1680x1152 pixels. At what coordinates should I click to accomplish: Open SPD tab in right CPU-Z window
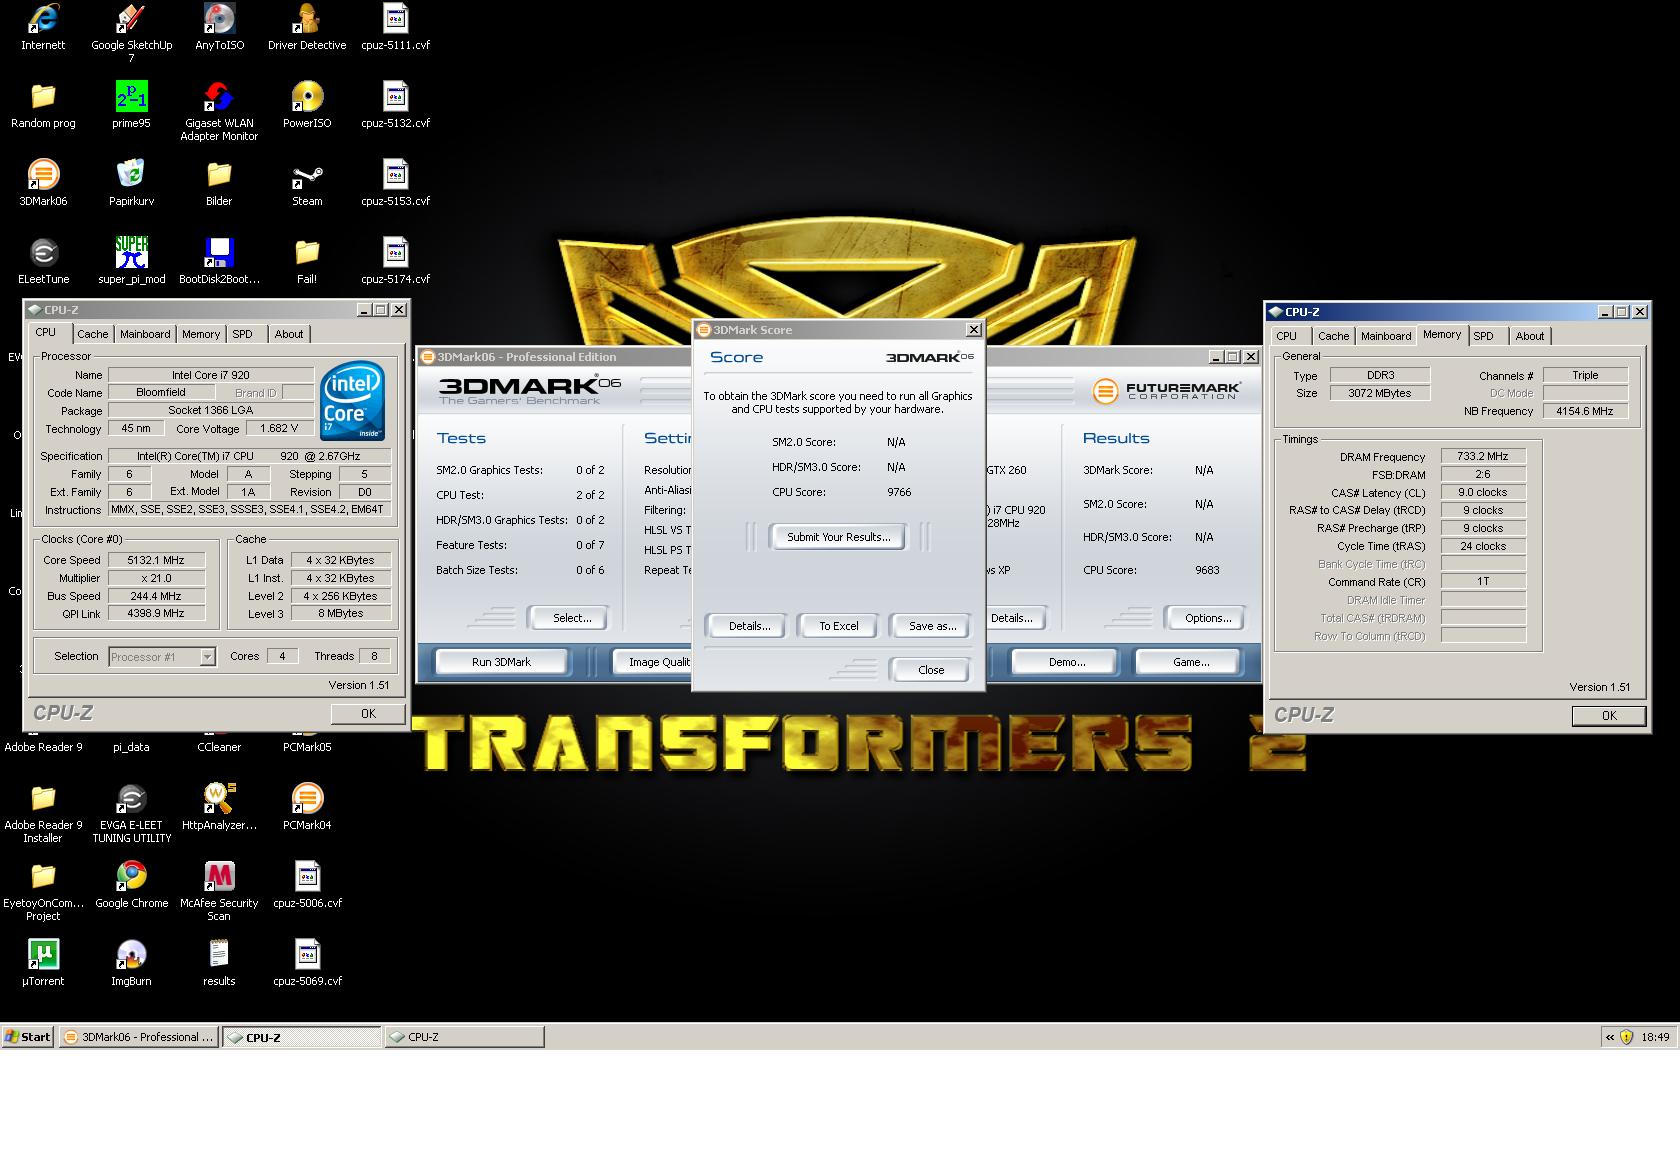pyautogui.click(x=1484, y=336)
